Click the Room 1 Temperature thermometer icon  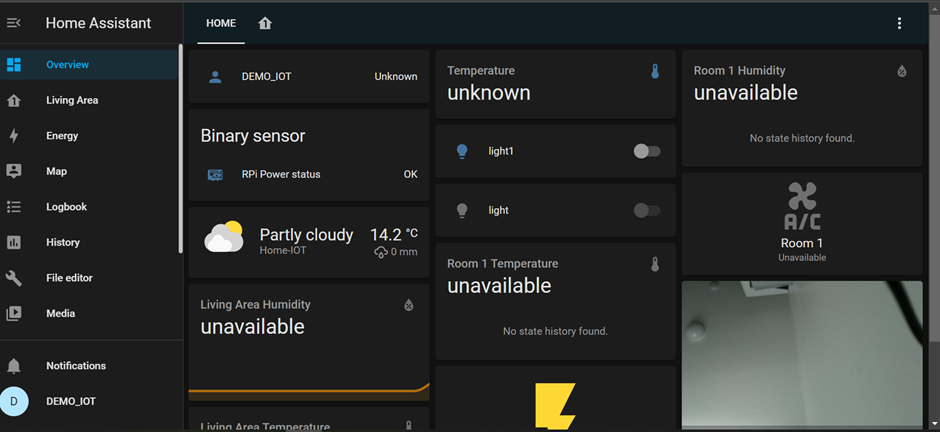(655, 264)
